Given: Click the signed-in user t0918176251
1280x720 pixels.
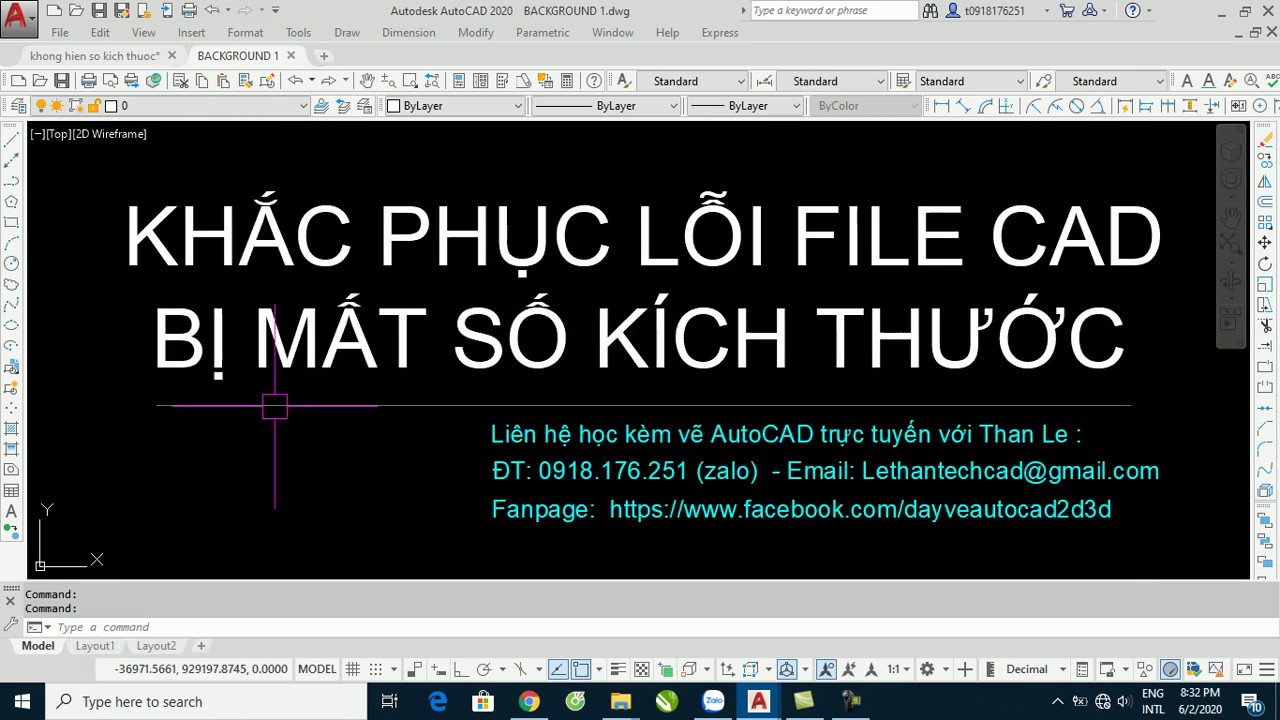Looking at the screenshot, I should click(996, 11).
